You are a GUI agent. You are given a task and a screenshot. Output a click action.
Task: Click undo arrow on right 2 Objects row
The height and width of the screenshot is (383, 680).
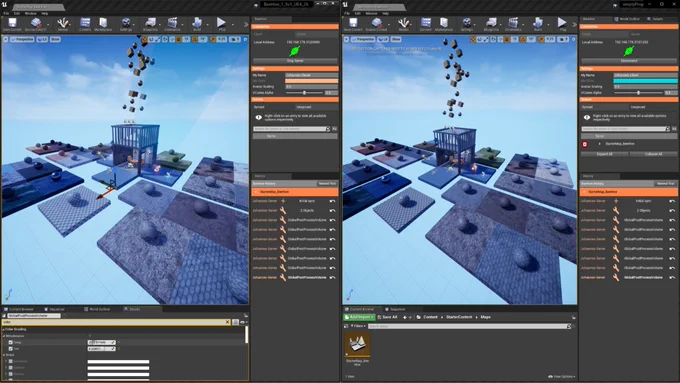tap(672, 211)
